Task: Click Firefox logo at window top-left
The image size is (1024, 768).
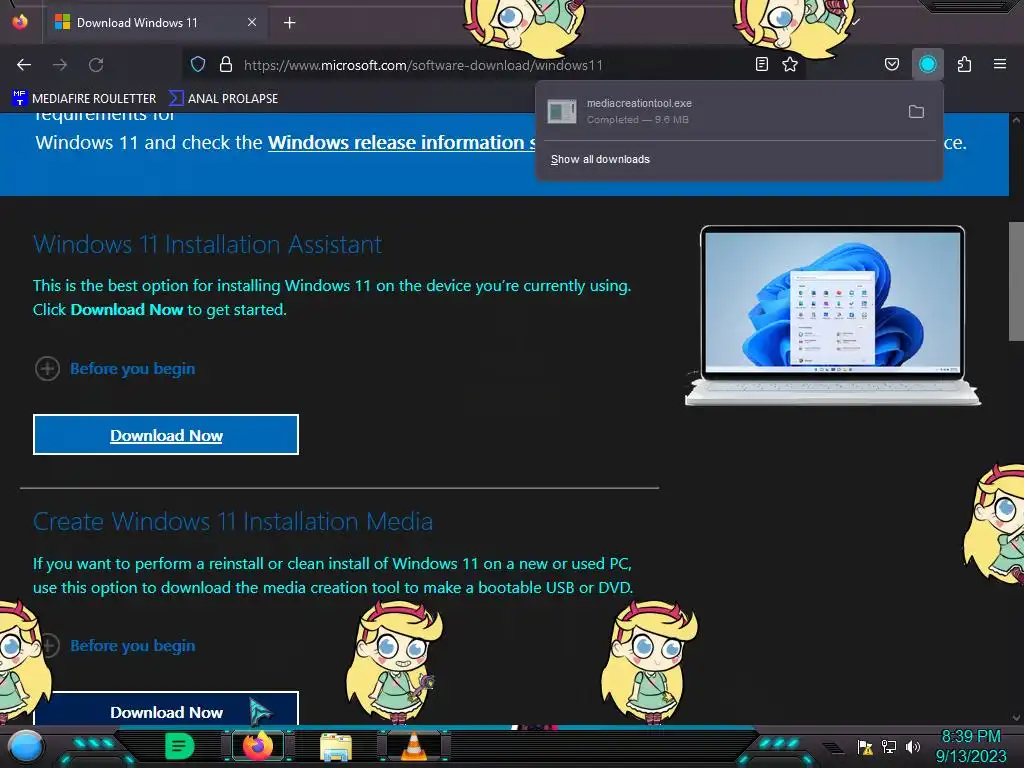Action: 20,22
